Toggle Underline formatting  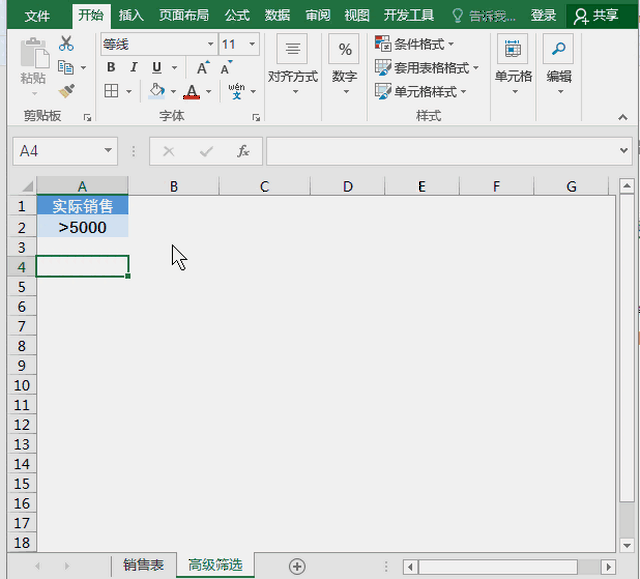click(x=157, y=67)
